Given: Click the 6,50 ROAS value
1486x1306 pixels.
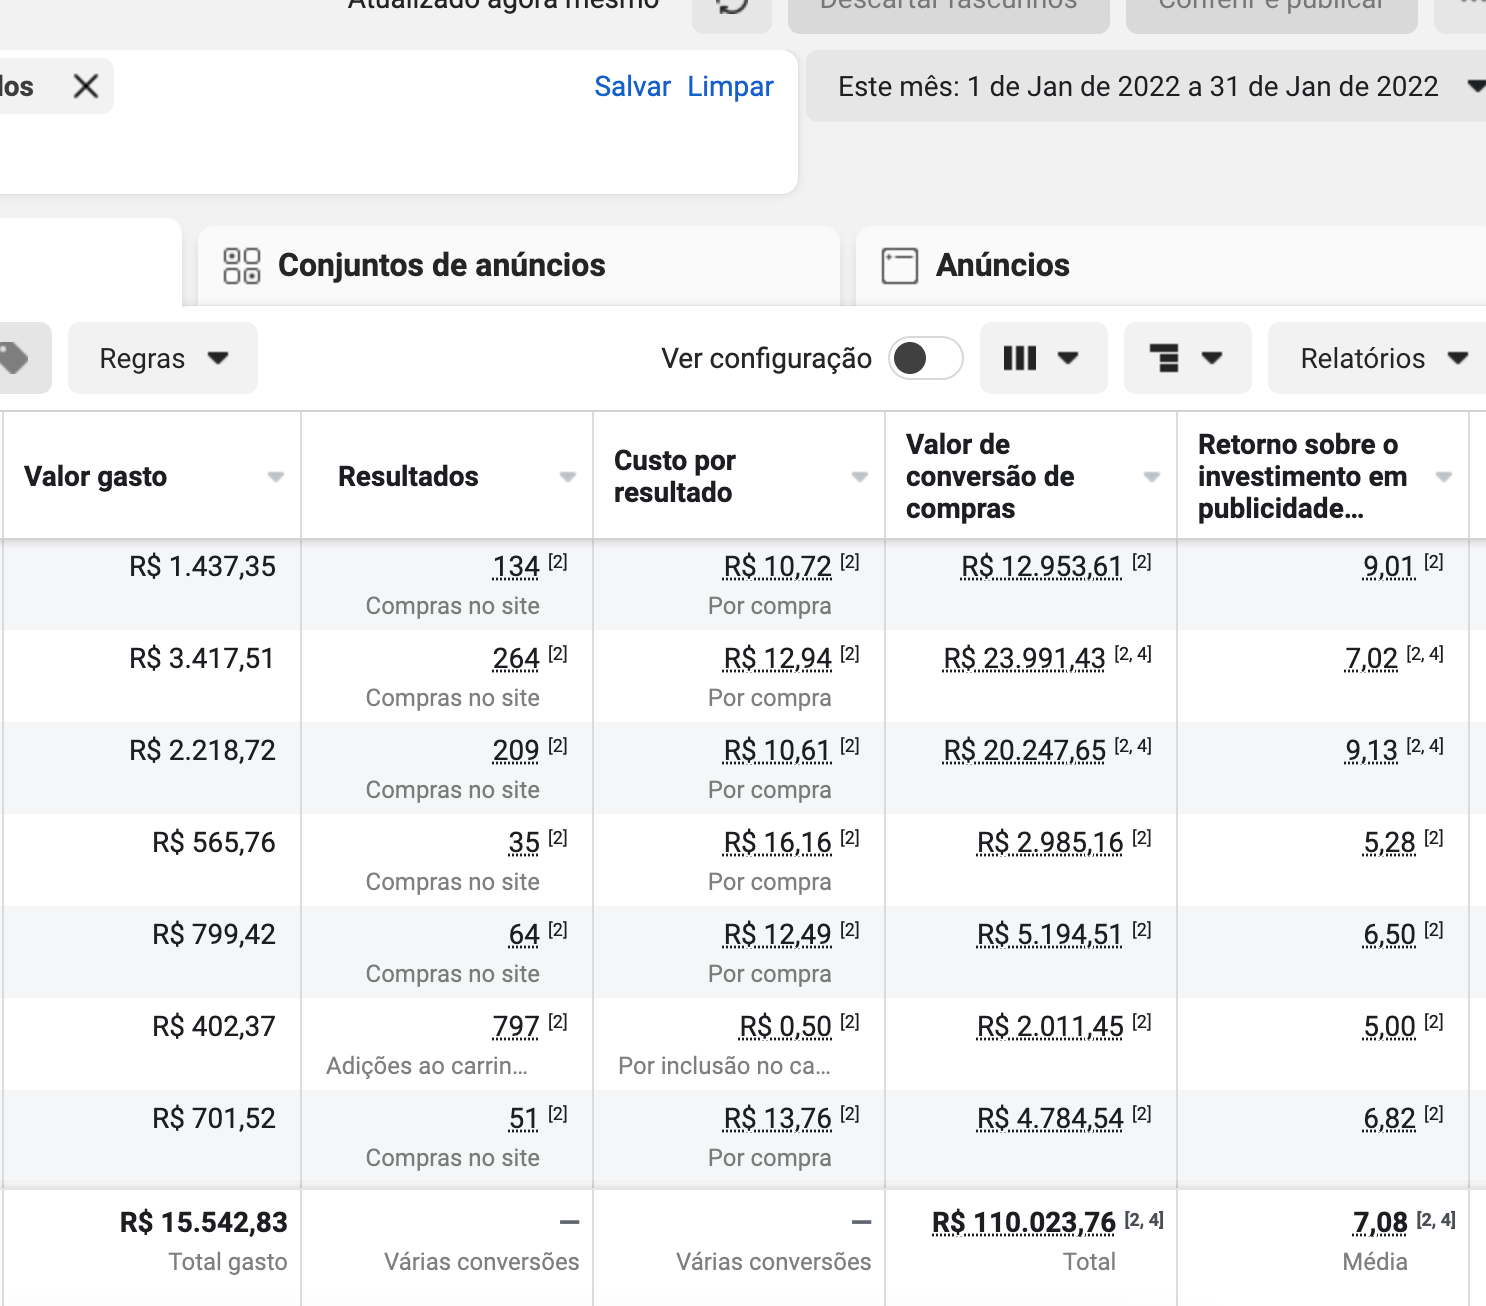Looking at the screenshot, I should pos(1389,935).
